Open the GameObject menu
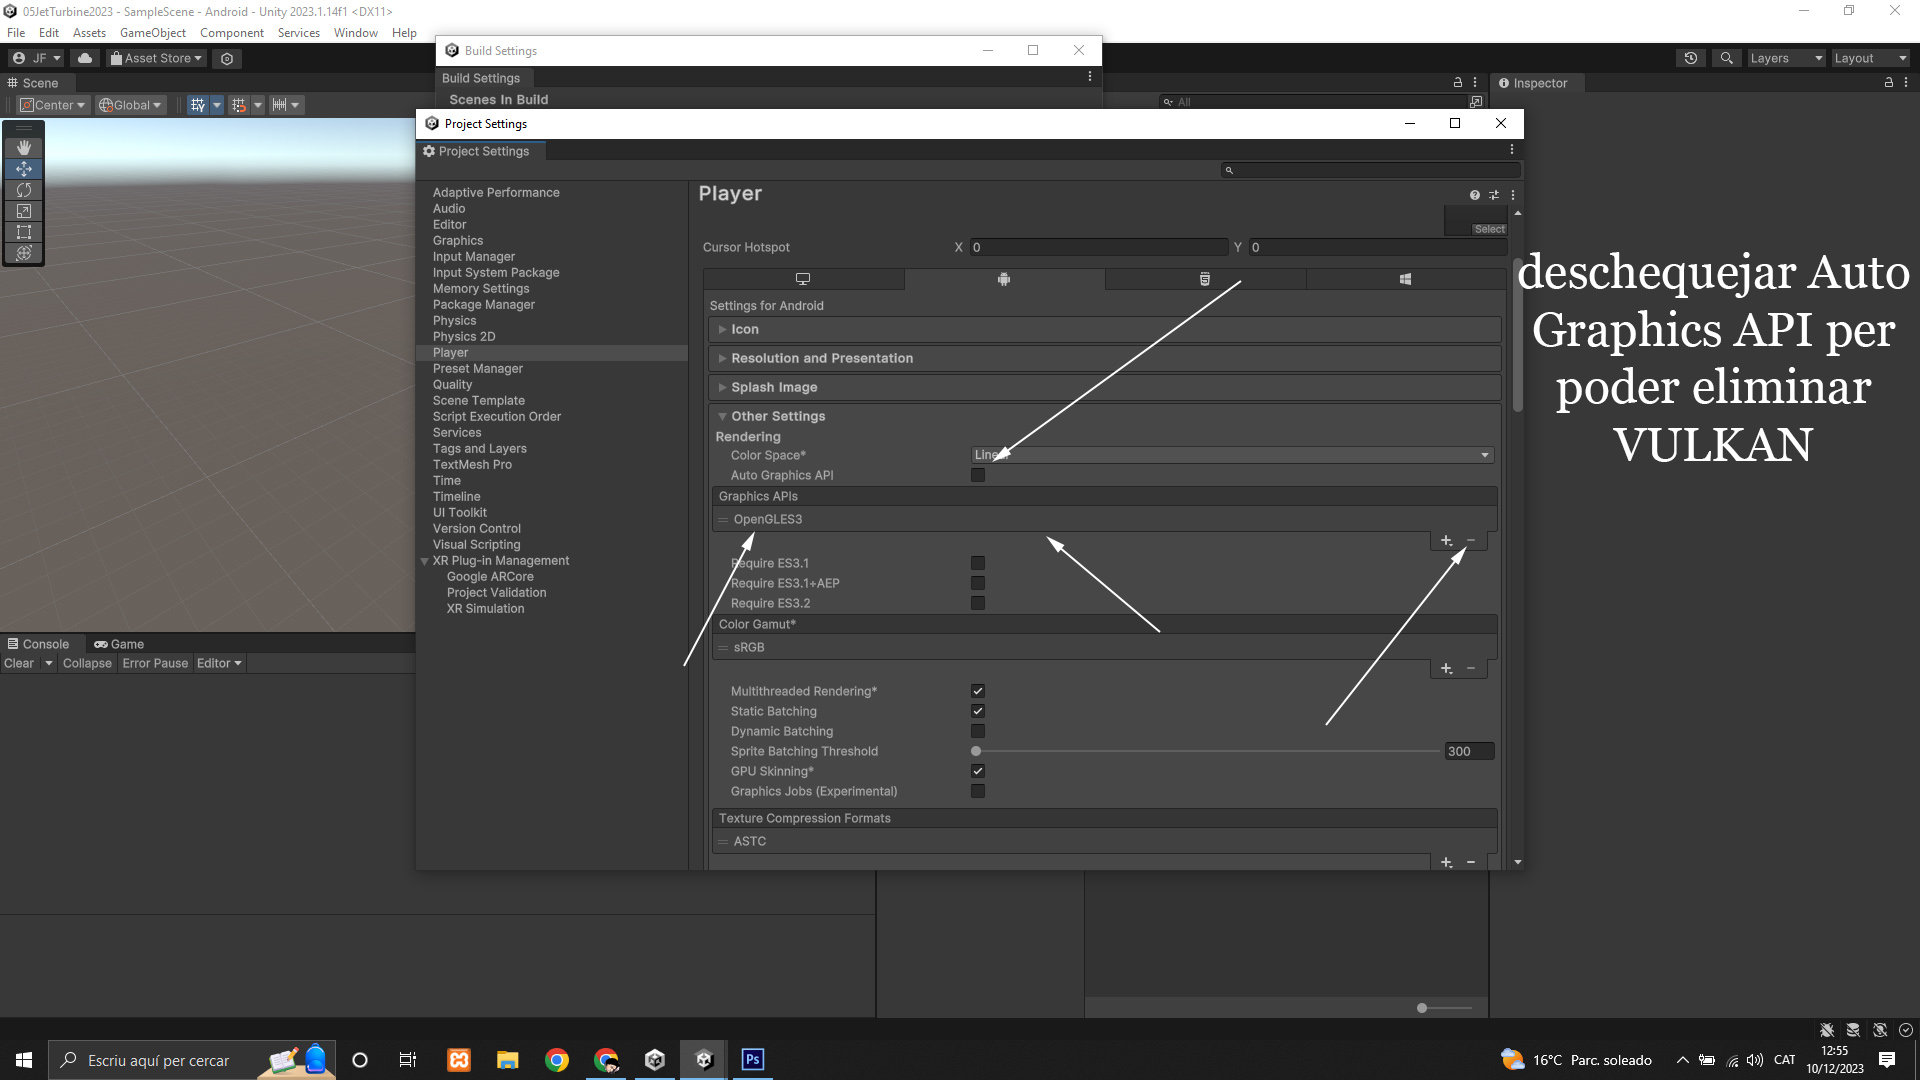Image resolution: width=1920 pixels, height=1080 pixels. click(152, 33)
